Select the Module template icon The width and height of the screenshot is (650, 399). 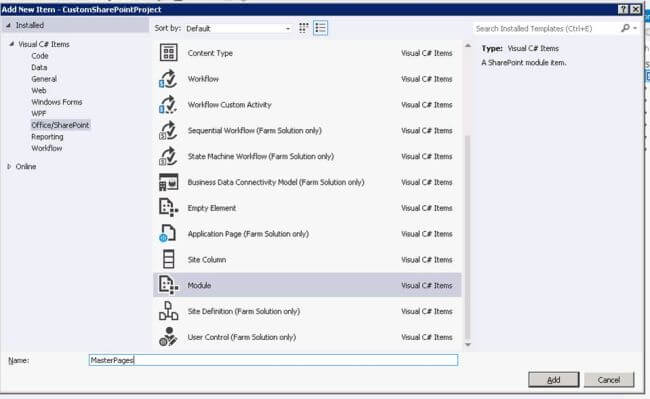click(x=168, y=285)
